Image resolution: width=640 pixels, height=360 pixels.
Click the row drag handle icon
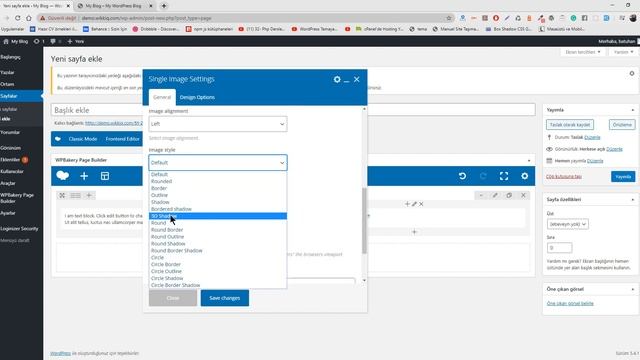pyautogui.click(x=62, y=196)
